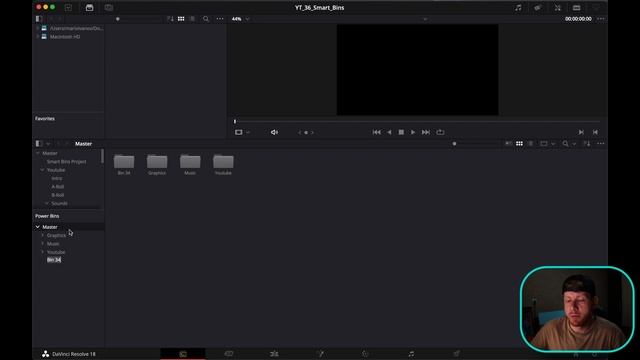Viewport: 640px width, 360px height.
Task: Open the Capture panel icon in top bar
Action: pos(576,8)
